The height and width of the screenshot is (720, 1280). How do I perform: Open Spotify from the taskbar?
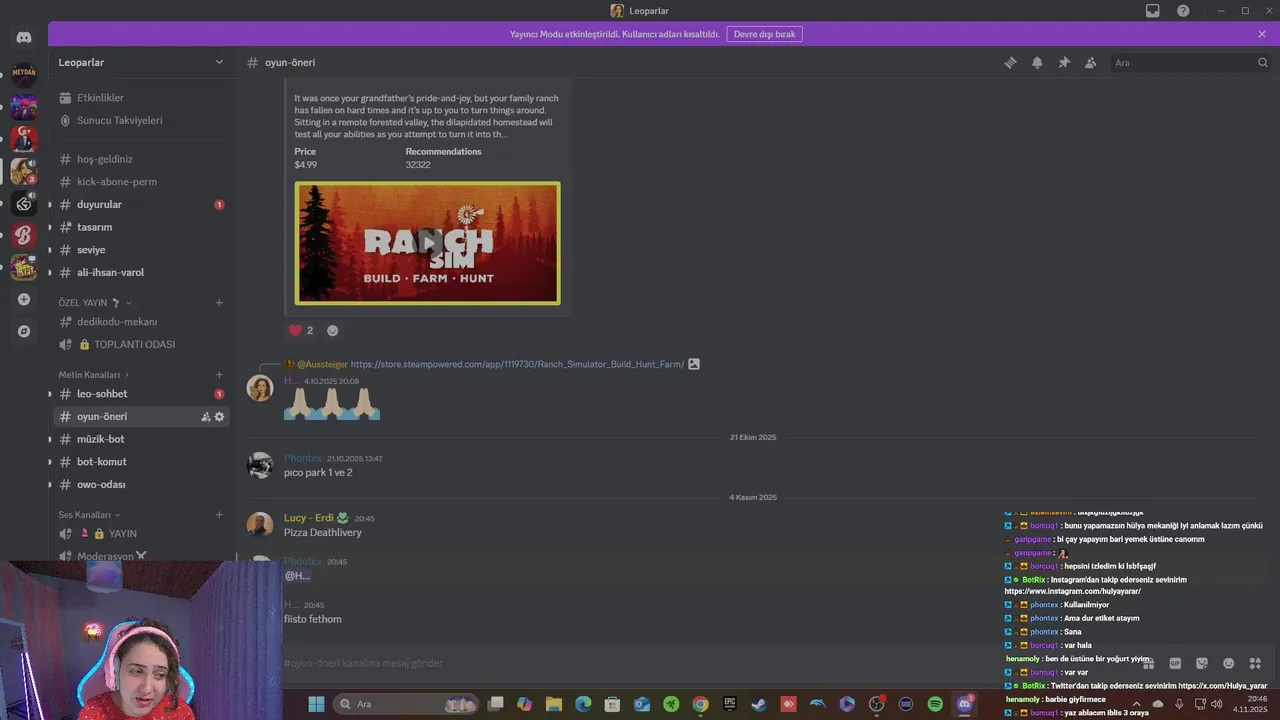(x=935, y=704)
